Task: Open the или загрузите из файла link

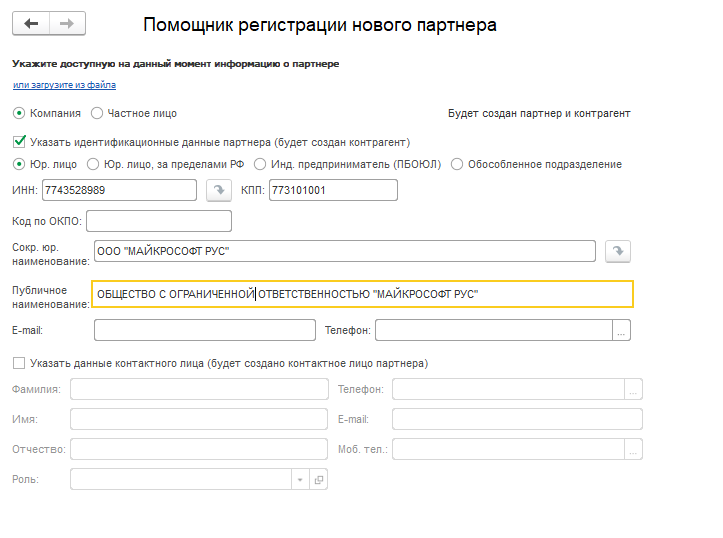Action: (64, 86)
